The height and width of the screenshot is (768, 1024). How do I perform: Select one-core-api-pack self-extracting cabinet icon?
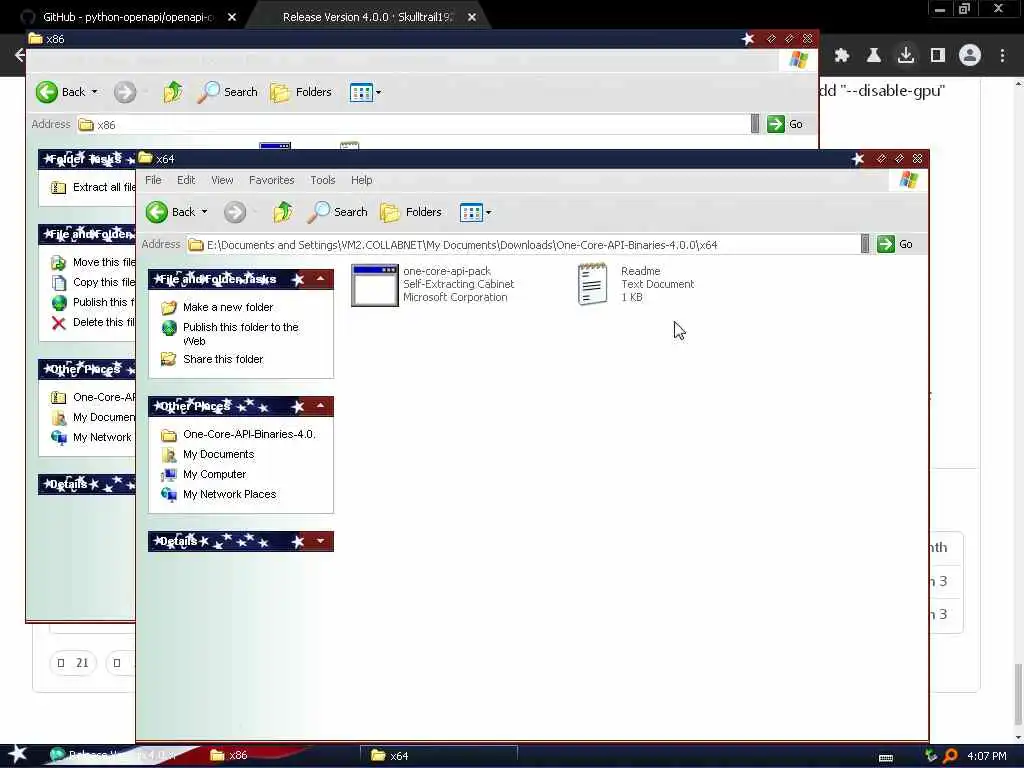[x=374, y=285]
